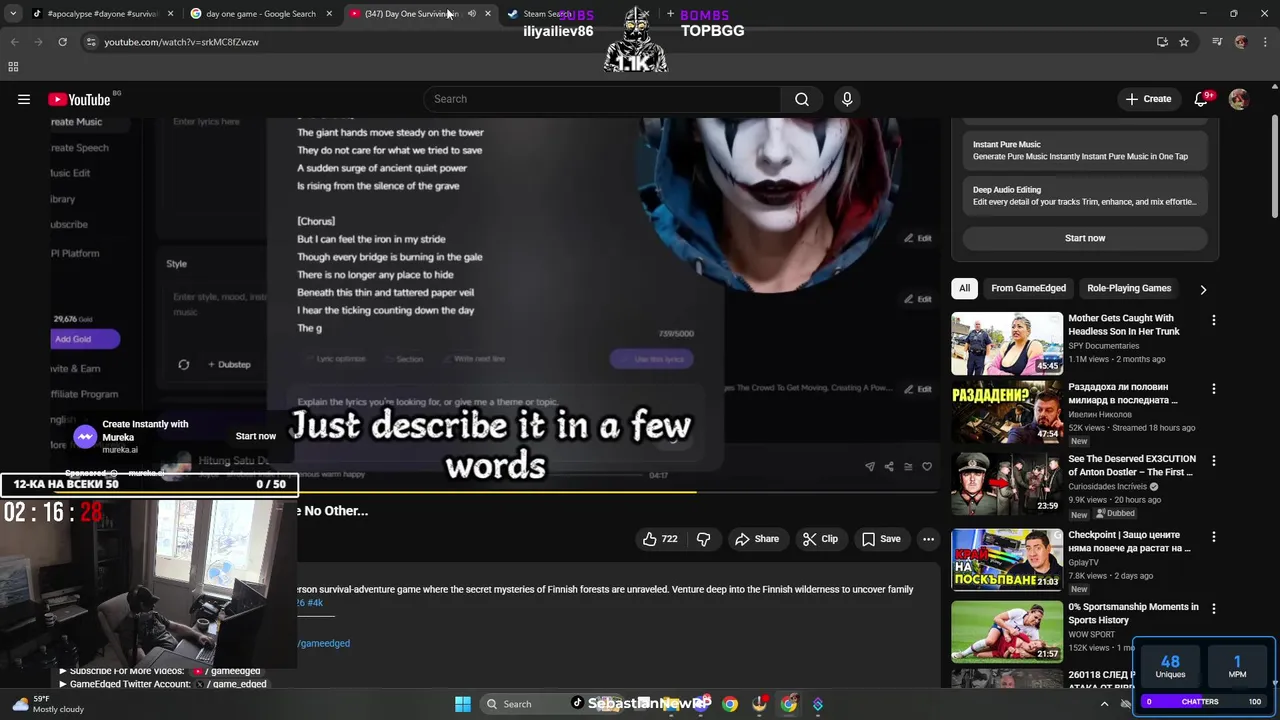This screenshot has width=1280, height=720.
Task: Clip the video
Action: point(820,539)
